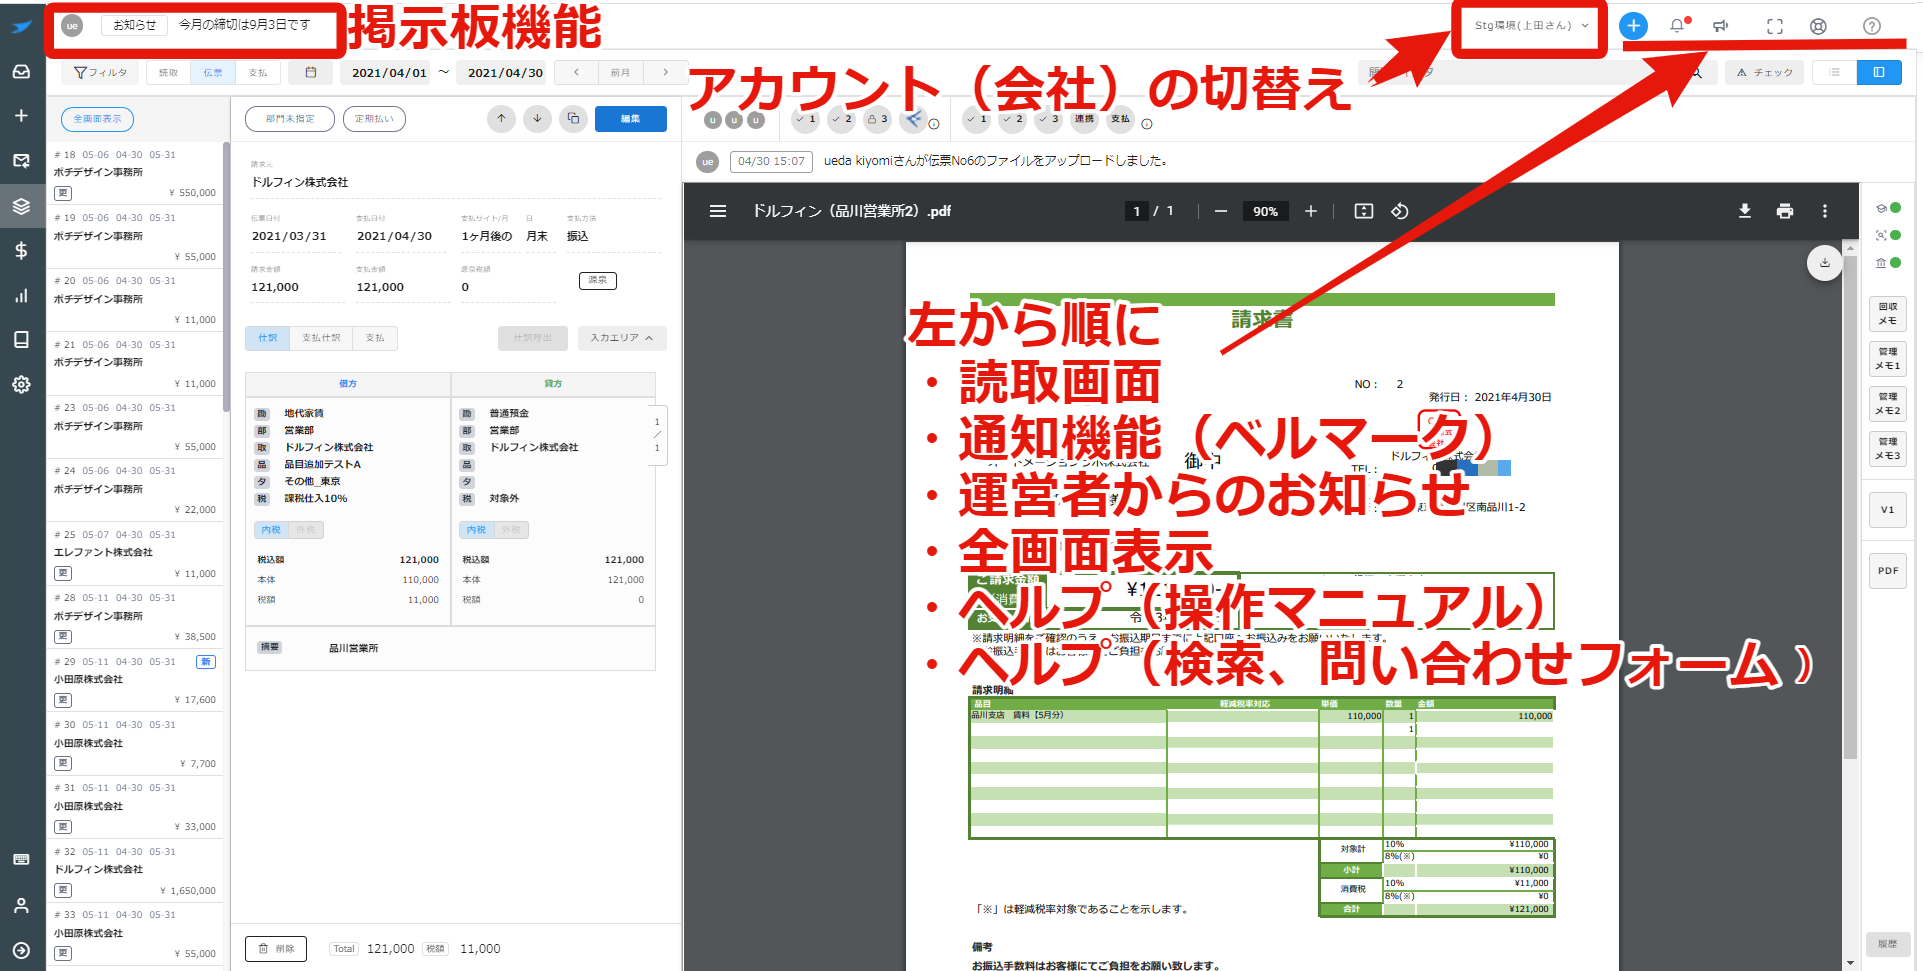Open 管理メモ1 button

1888,359
